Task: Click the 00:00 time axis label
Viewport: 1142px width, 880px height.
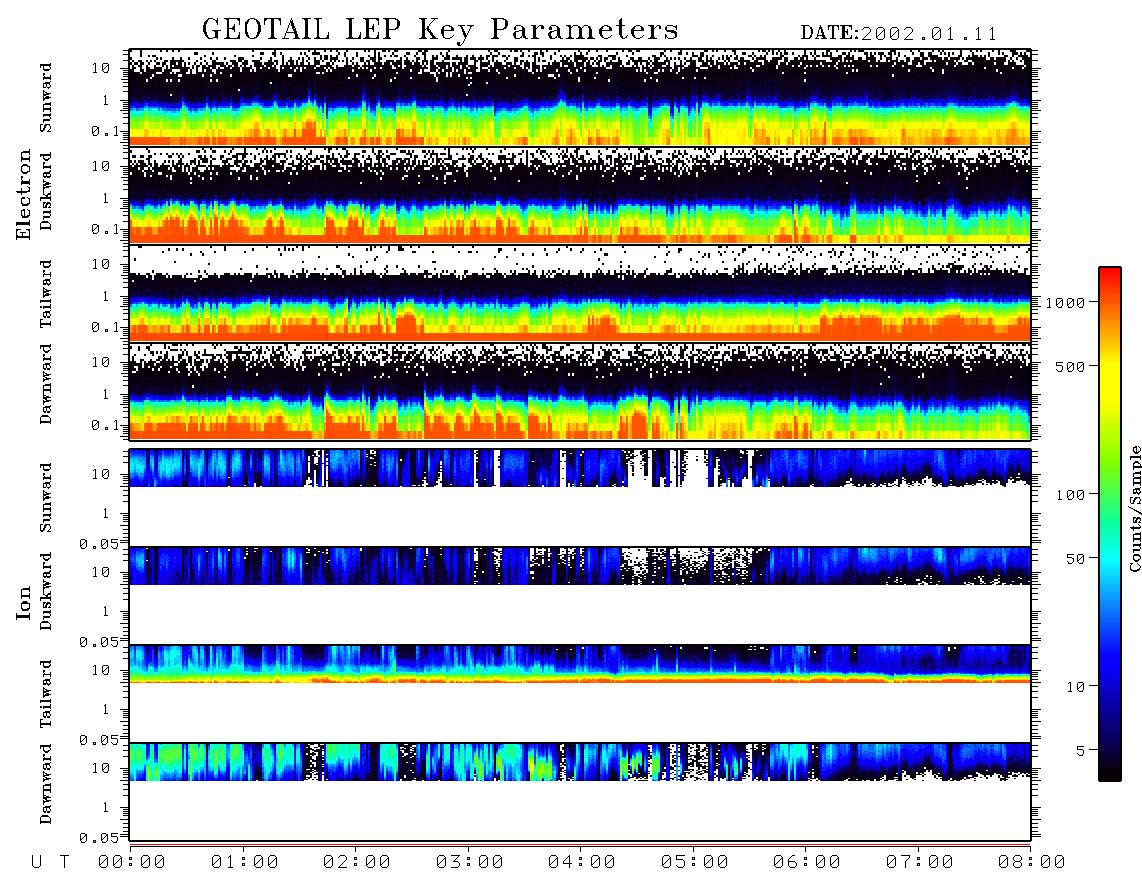Action: point(132,863)
